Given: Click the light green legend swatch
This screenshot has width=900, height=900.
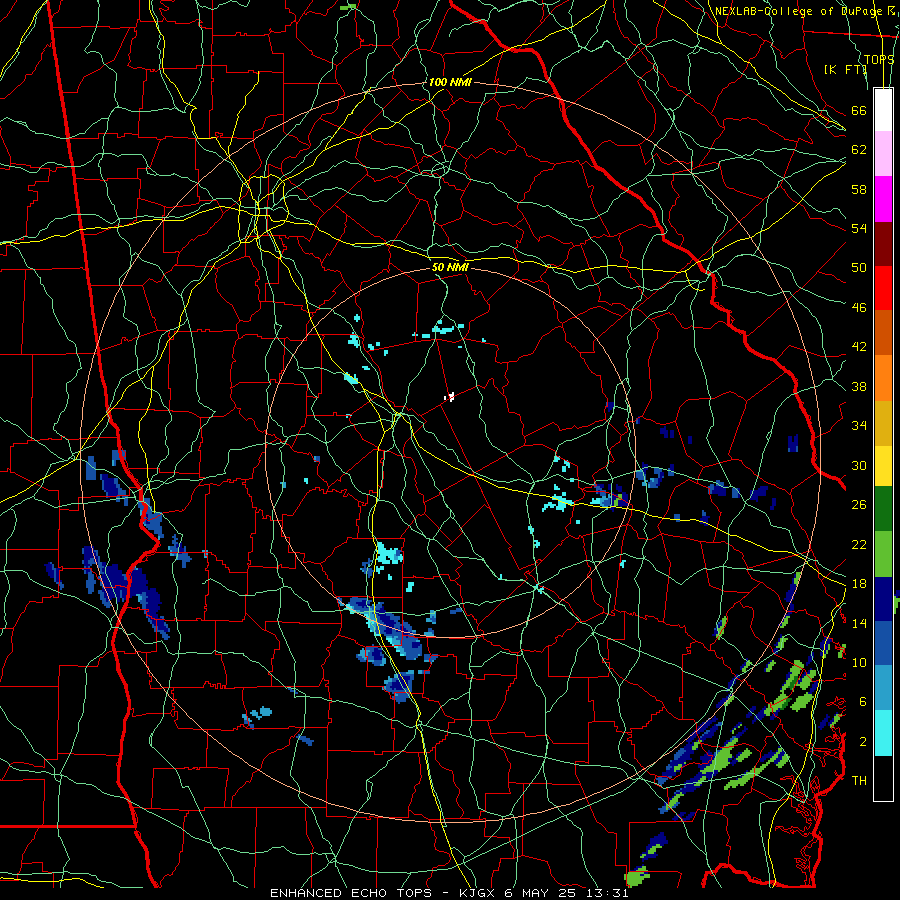Looking at the screenshot, I should (883, 554).
